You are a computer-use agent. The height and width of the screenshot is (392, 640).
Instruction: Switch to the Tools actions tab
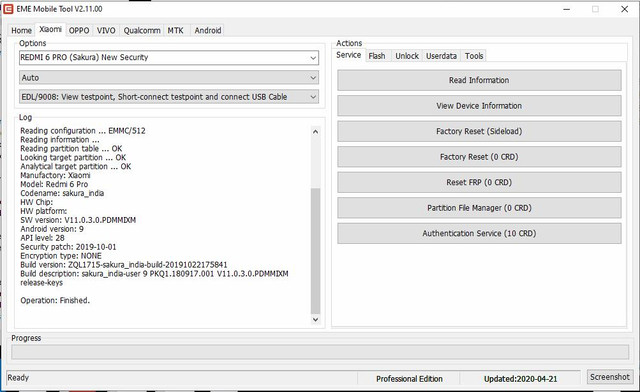click(x=474, y=56)
